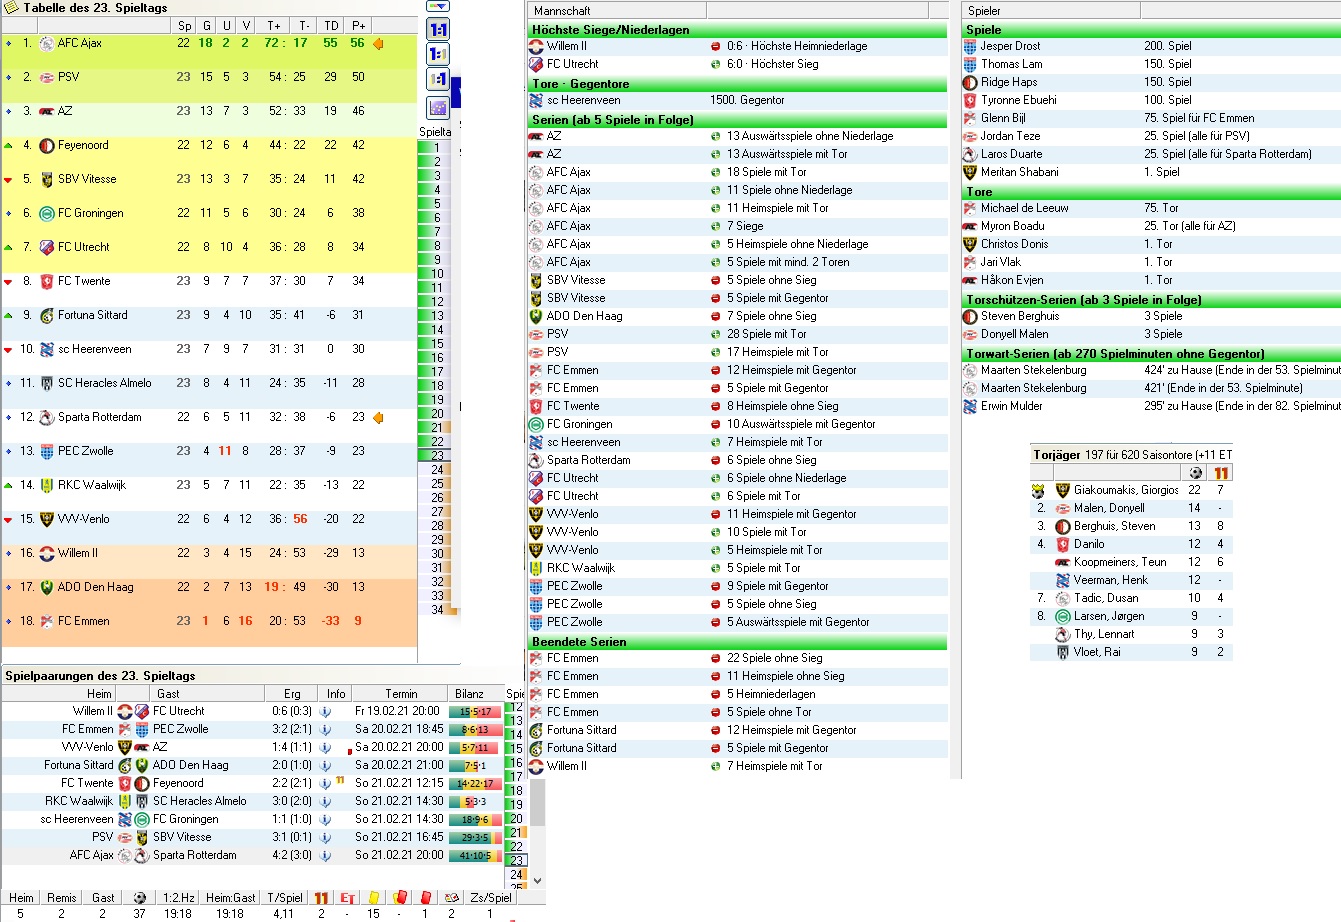Image resolution: width=1341 pixels, height=922 pixels.
Task: Click the trend arrow in the Feyenoord row
Action: click(x=9, y=146)
